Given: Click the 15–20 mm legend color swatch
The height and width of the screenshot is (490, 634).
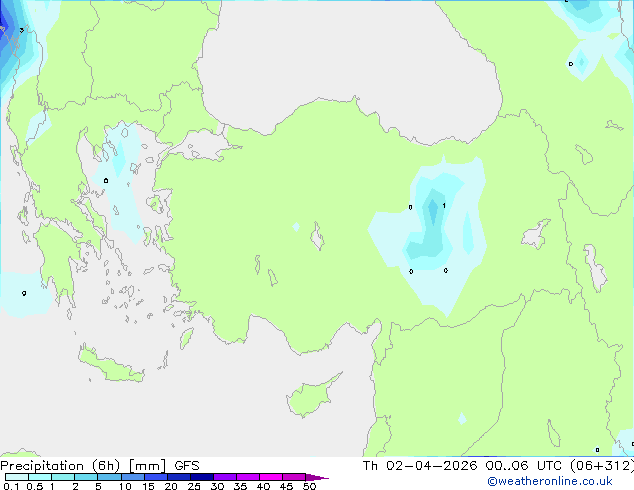Looking at the screenshot, I should [155, 477].
